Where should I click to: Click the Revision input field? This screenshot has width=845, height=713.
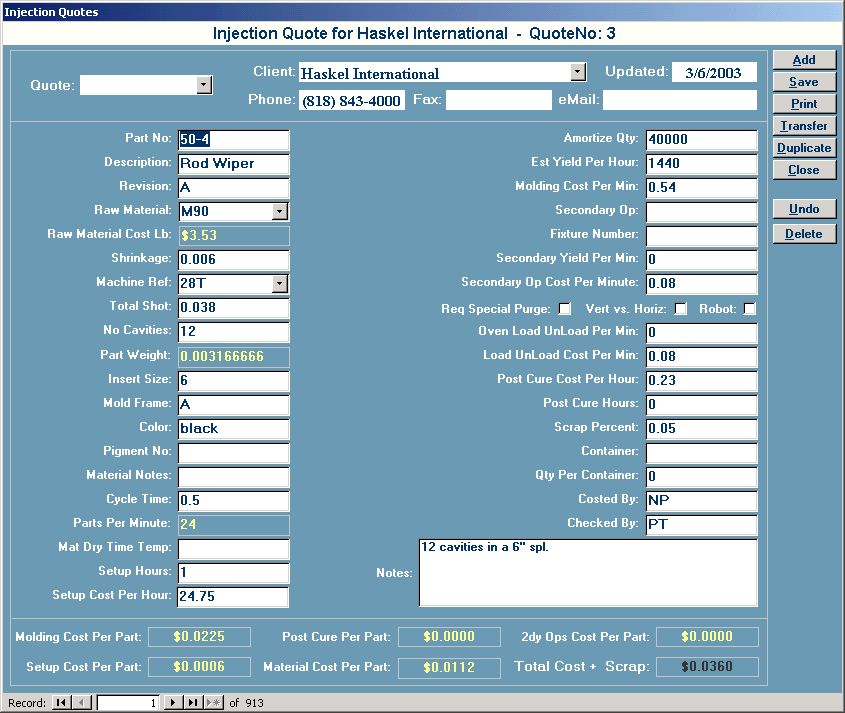[x=233, y=188]
